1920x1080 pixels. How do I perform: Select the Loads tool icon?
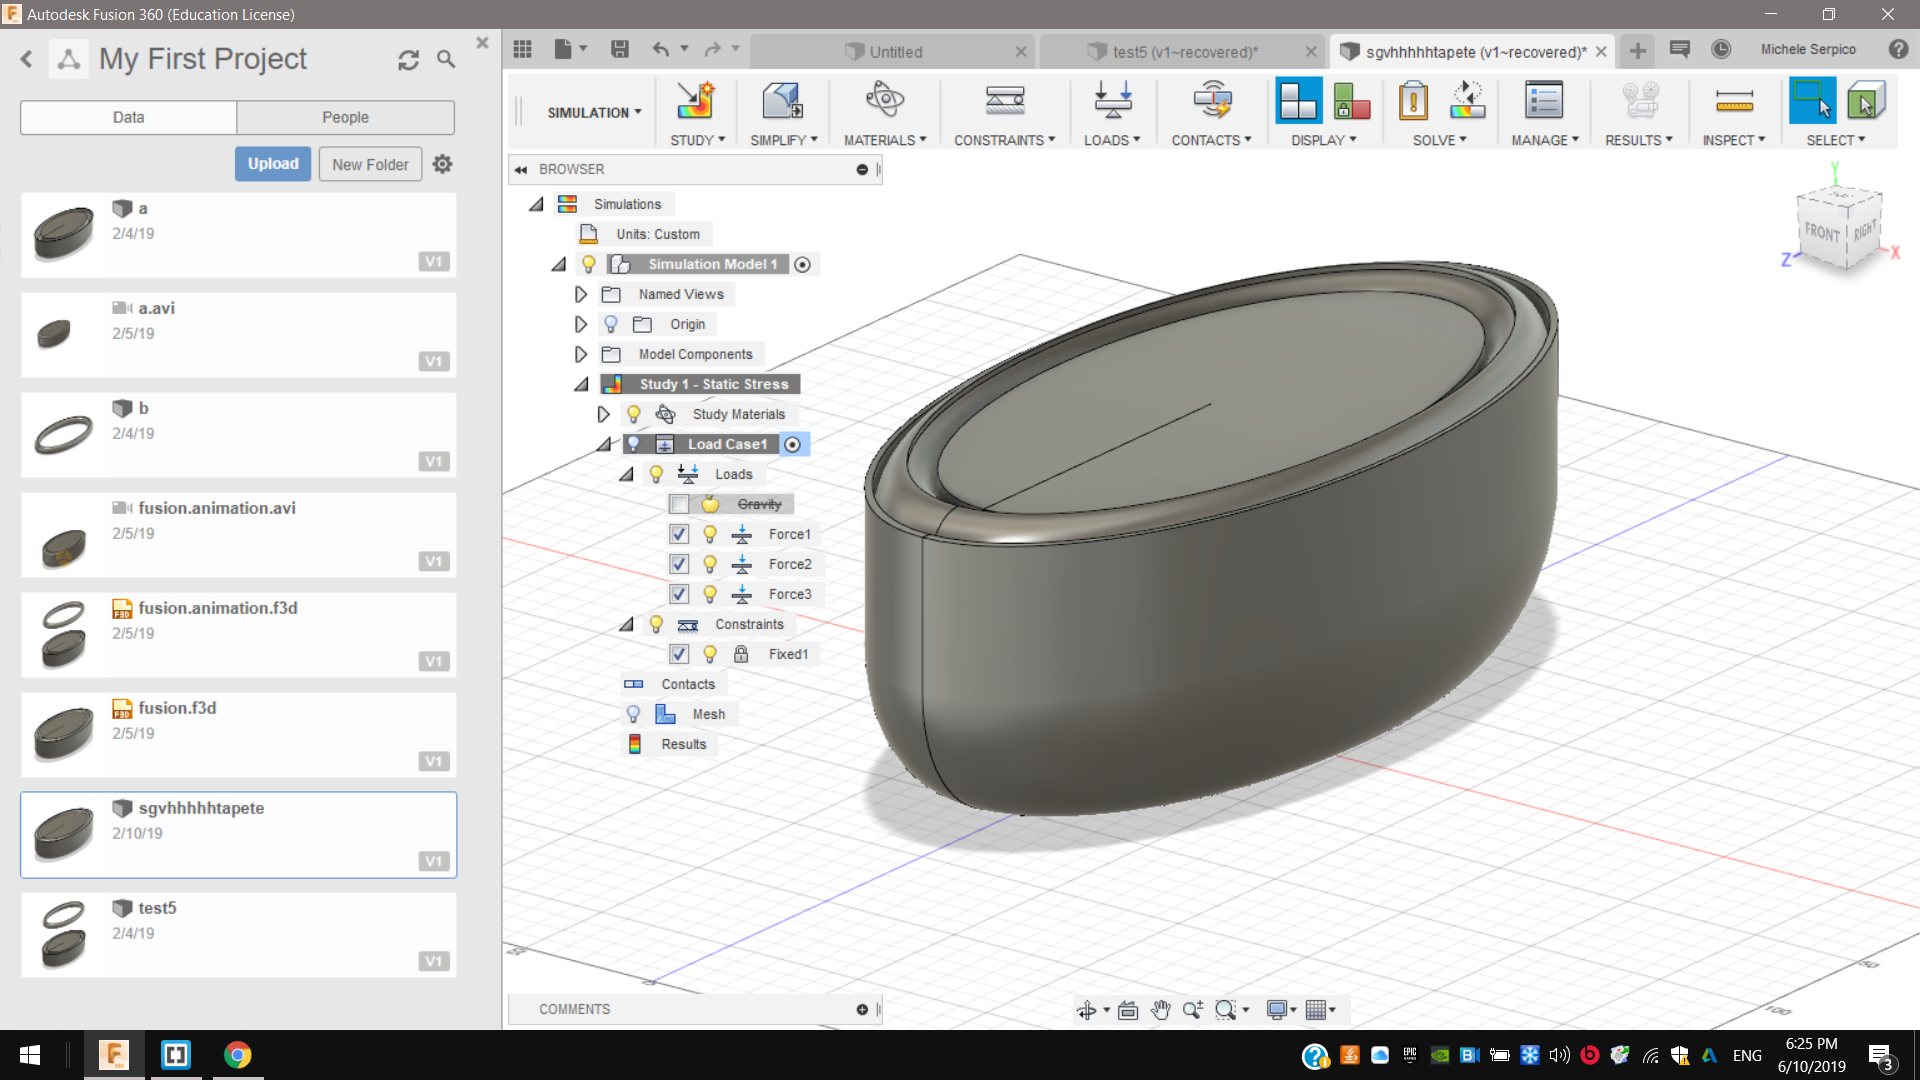1112,101
